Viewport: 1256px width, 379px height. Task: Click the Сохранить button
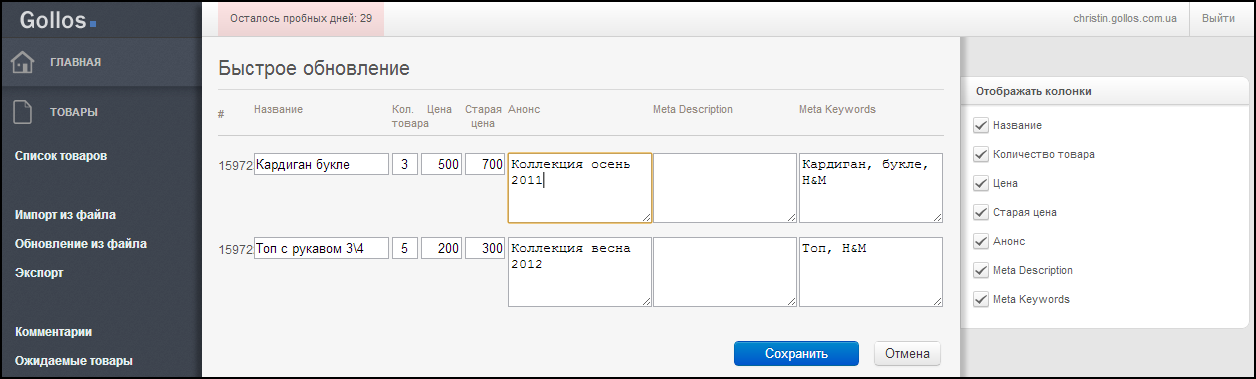(796, 353)
